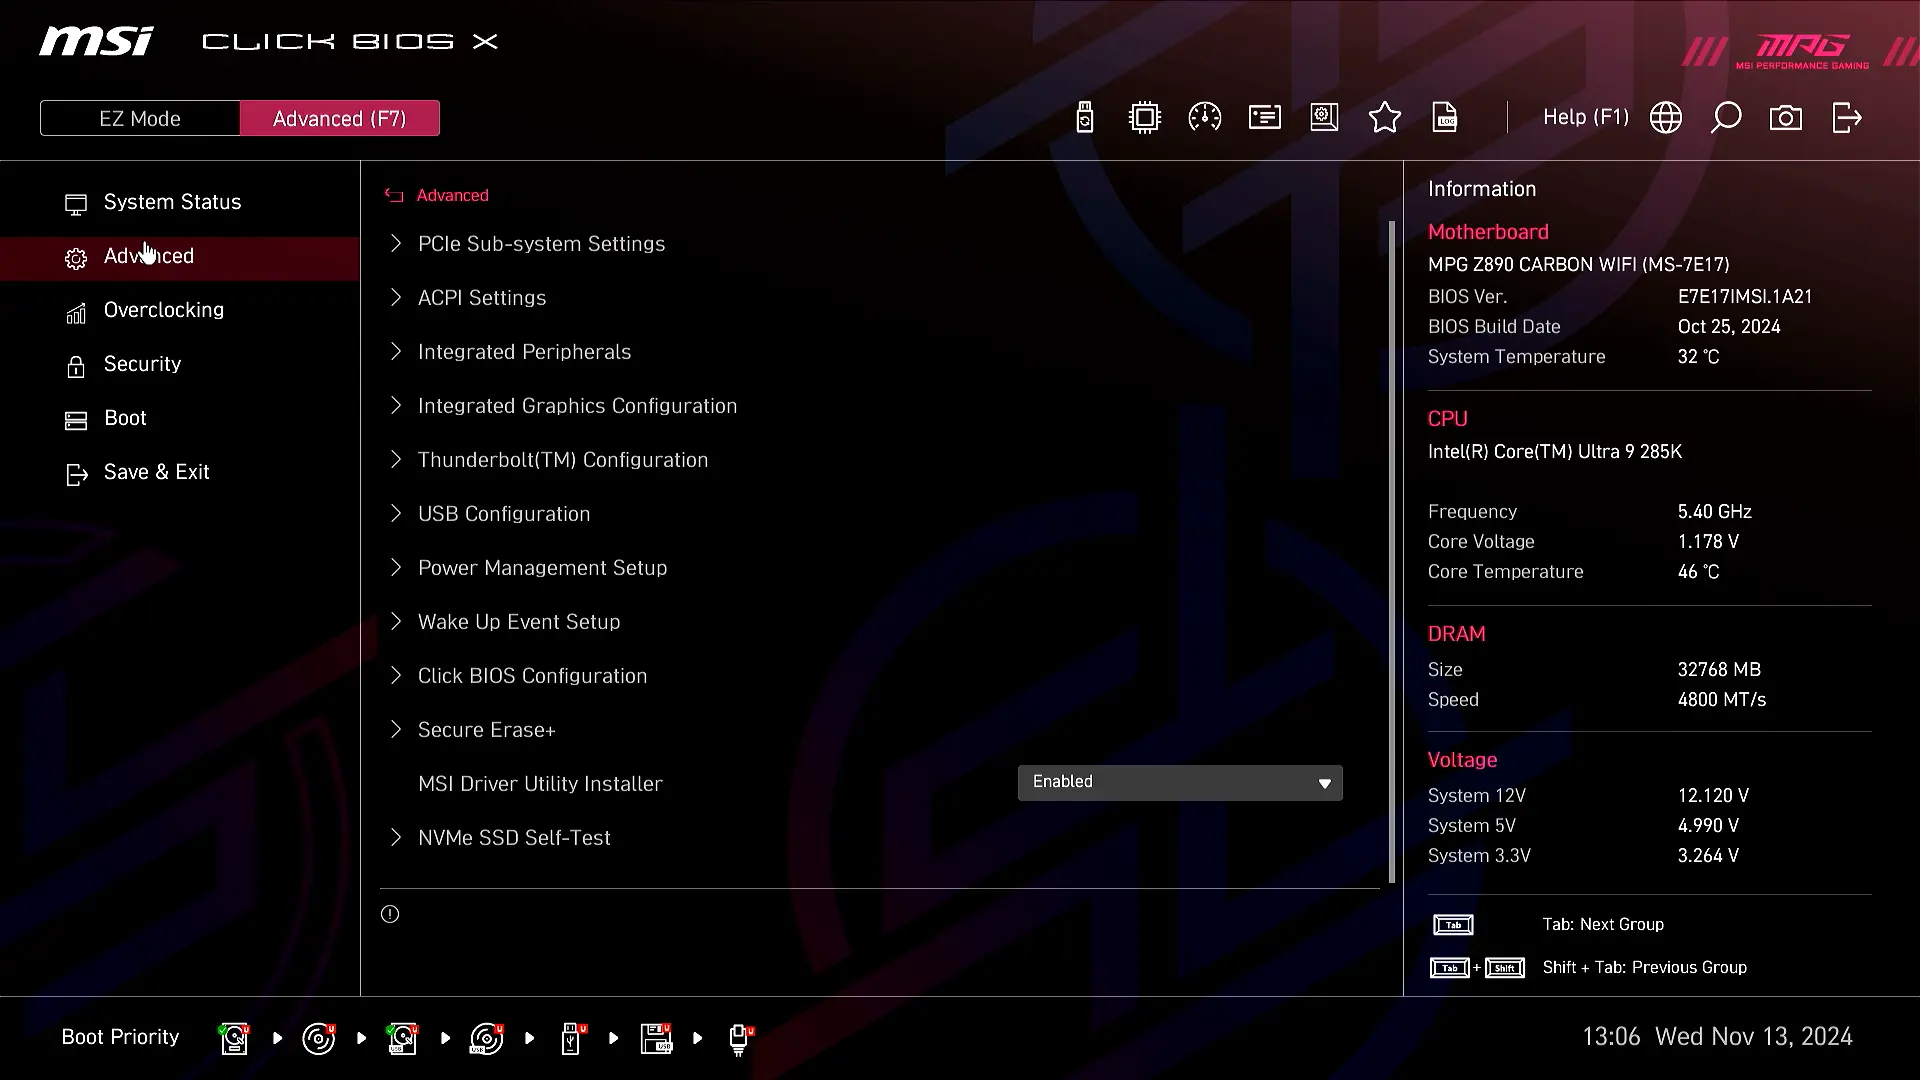This screenshot has width=1920, height=1080.
Task: Click the globe language icon
Action: 1665,118
